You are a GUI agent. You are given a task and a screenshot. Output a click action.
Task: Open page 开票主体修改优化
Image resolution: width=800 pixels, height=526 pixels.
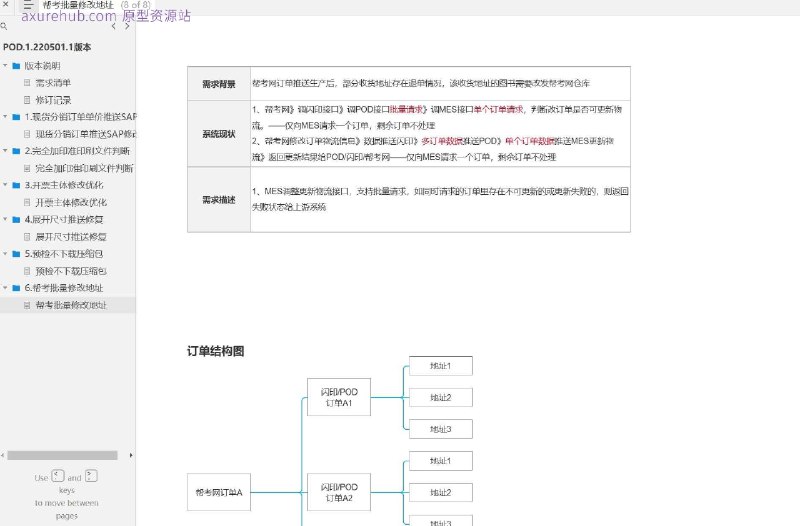coord(71,203)
